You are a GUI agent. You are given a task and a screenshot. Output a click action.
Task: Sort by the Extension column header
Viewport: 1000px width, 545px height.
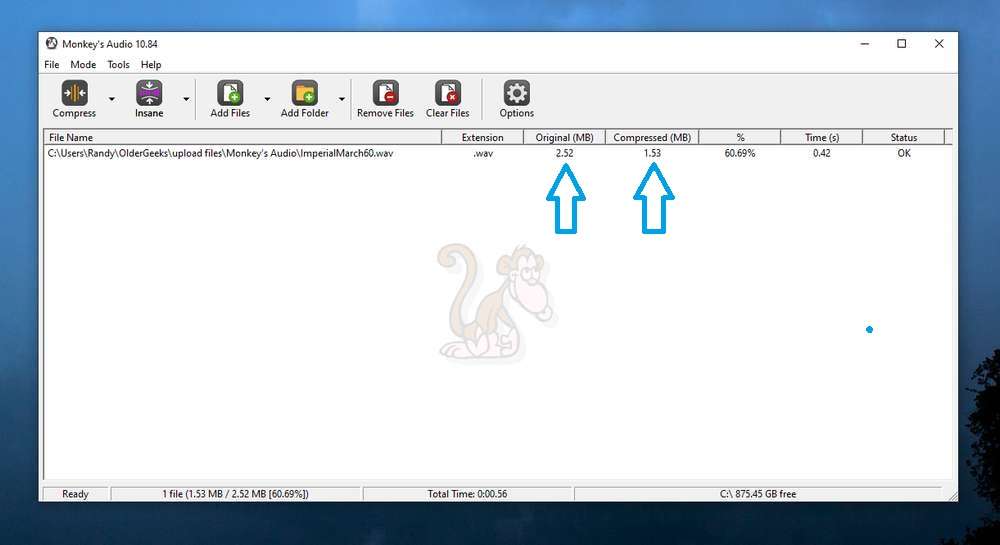pos(483,137)
